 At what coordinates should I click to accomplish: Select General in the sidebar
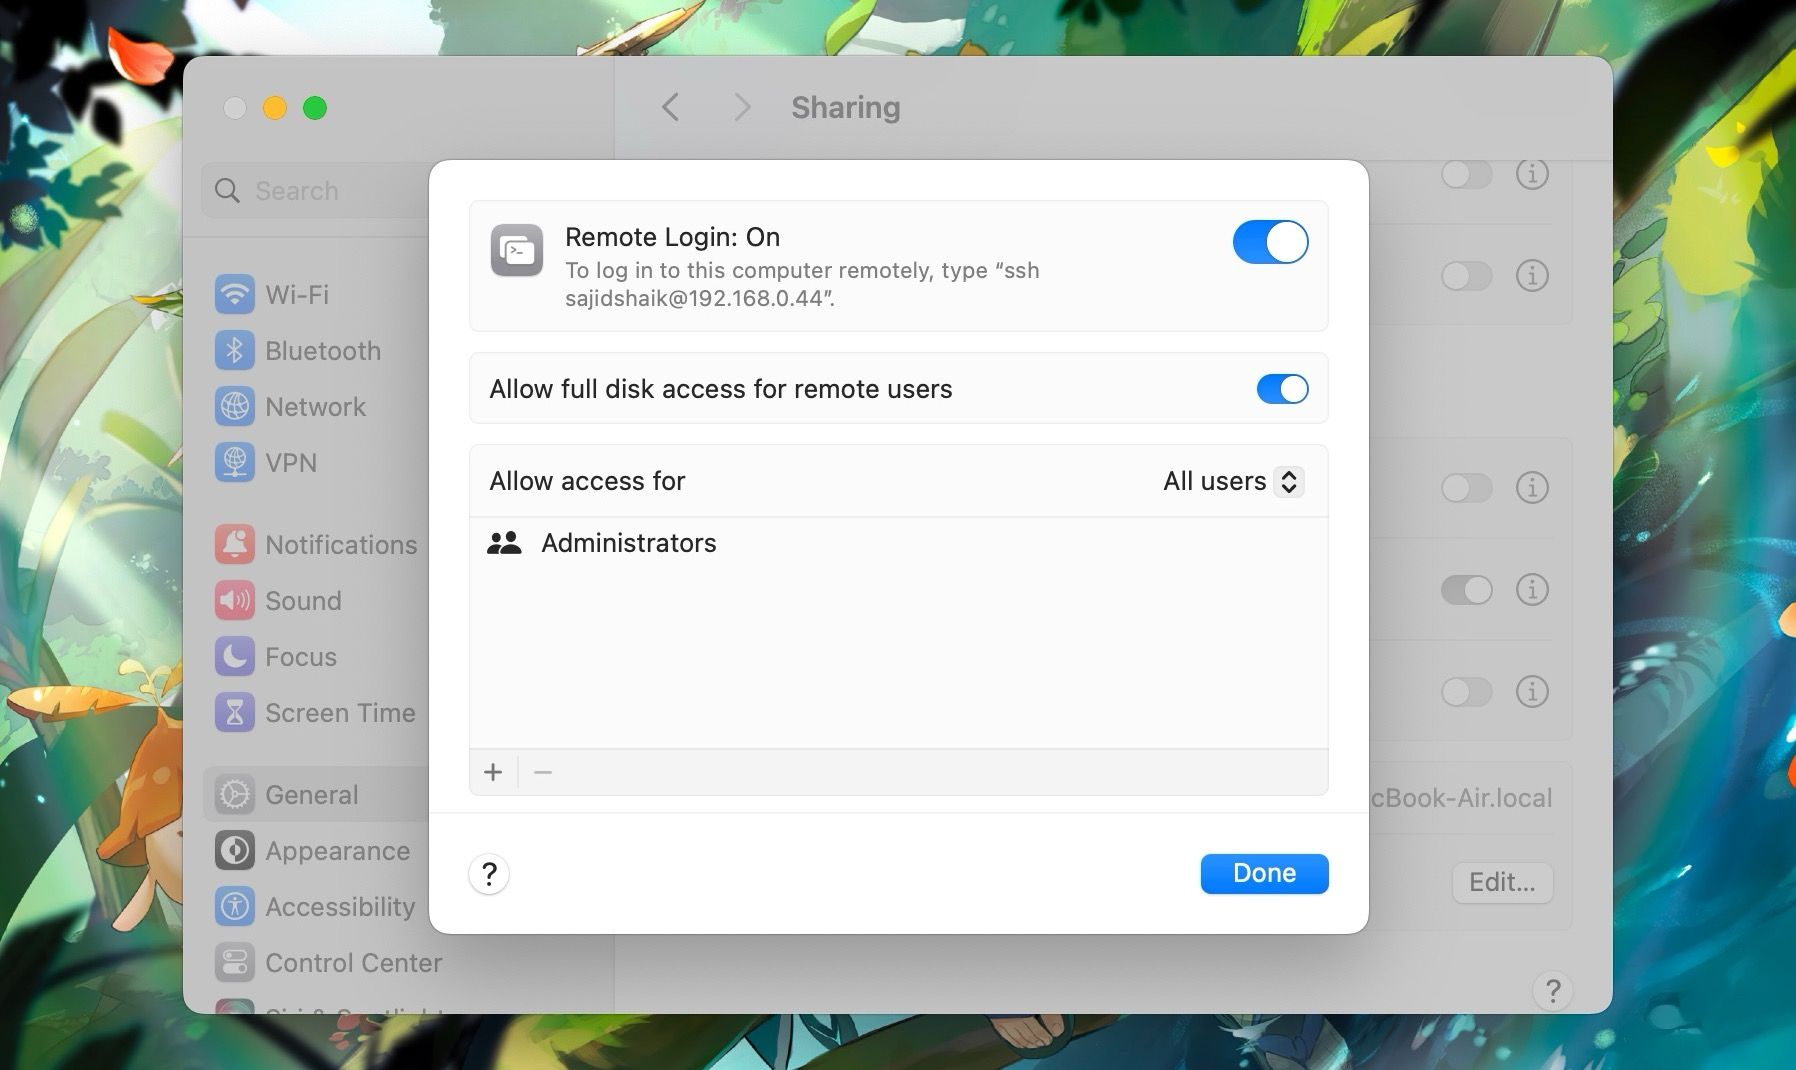tap(234, 794)
